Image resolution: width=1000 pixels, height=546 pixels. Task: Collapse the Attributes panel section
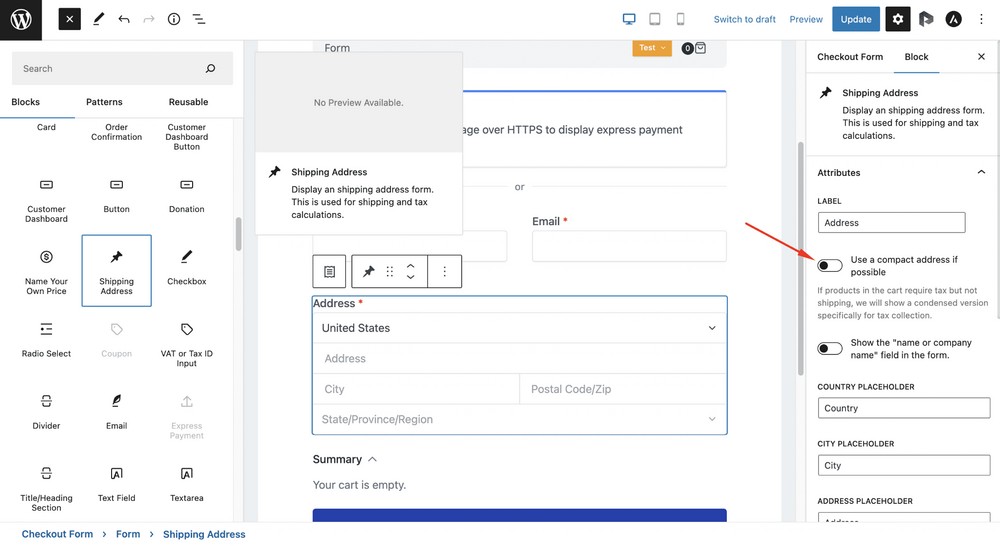[x=980, y=172]
